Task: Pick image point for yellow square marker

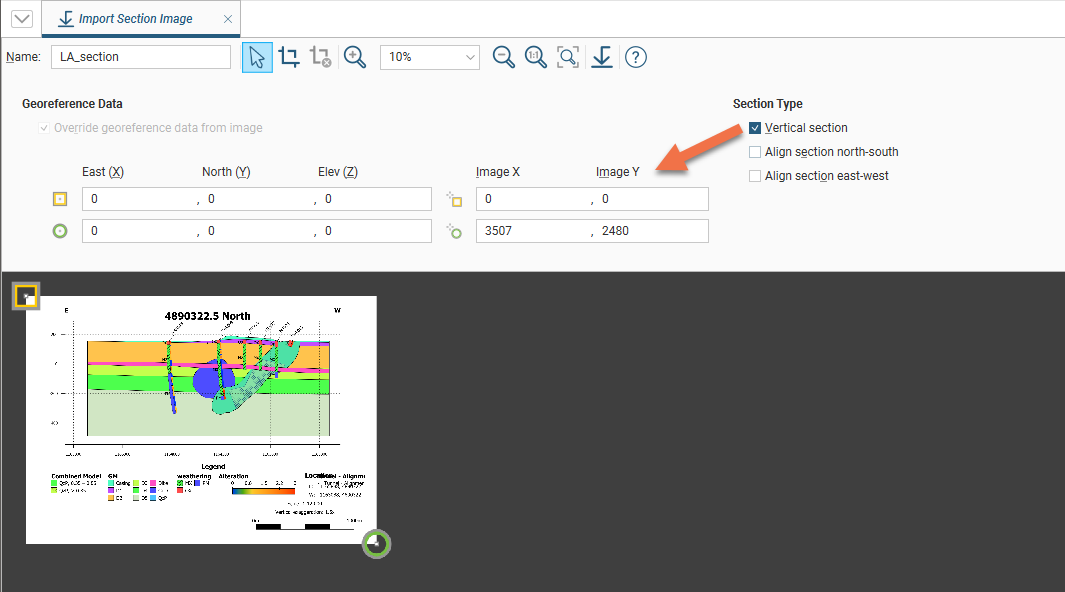Action: (455, 199)
